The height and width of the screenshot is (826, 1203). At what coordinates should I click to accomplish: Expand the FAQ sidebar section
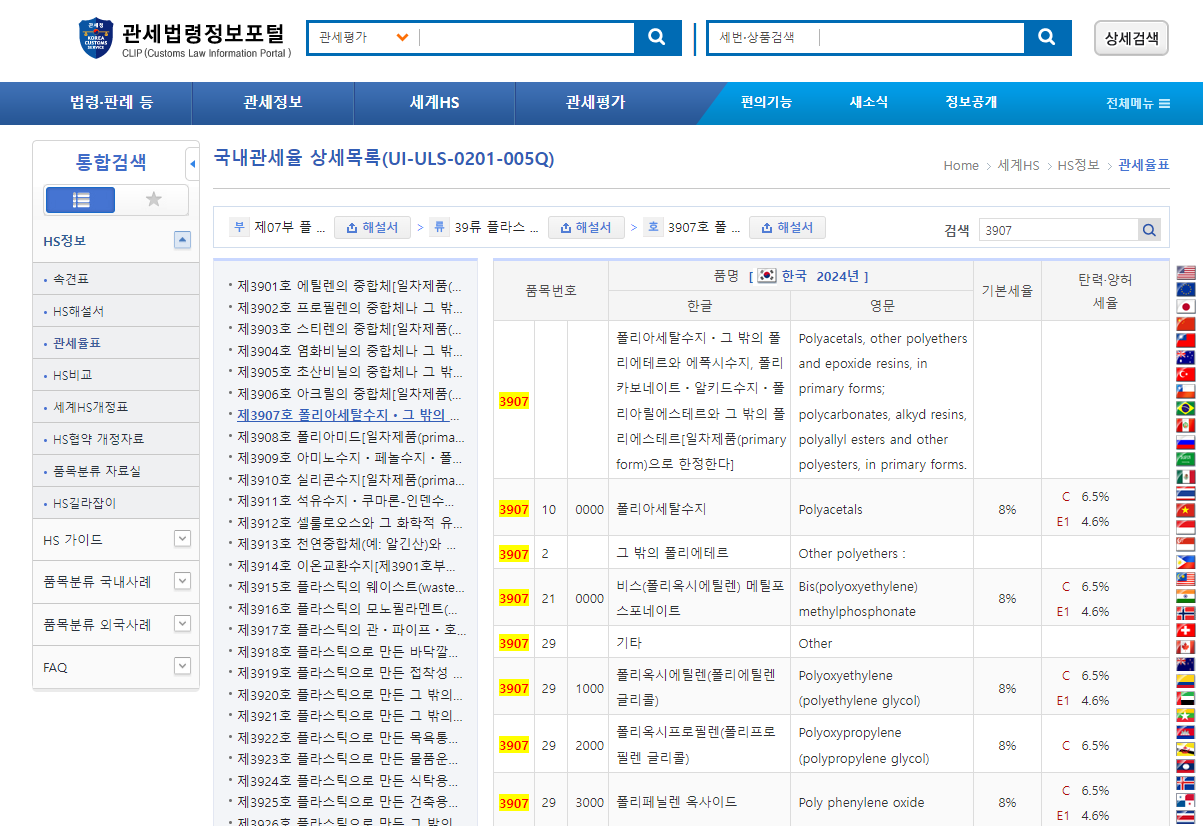(182, 666)
